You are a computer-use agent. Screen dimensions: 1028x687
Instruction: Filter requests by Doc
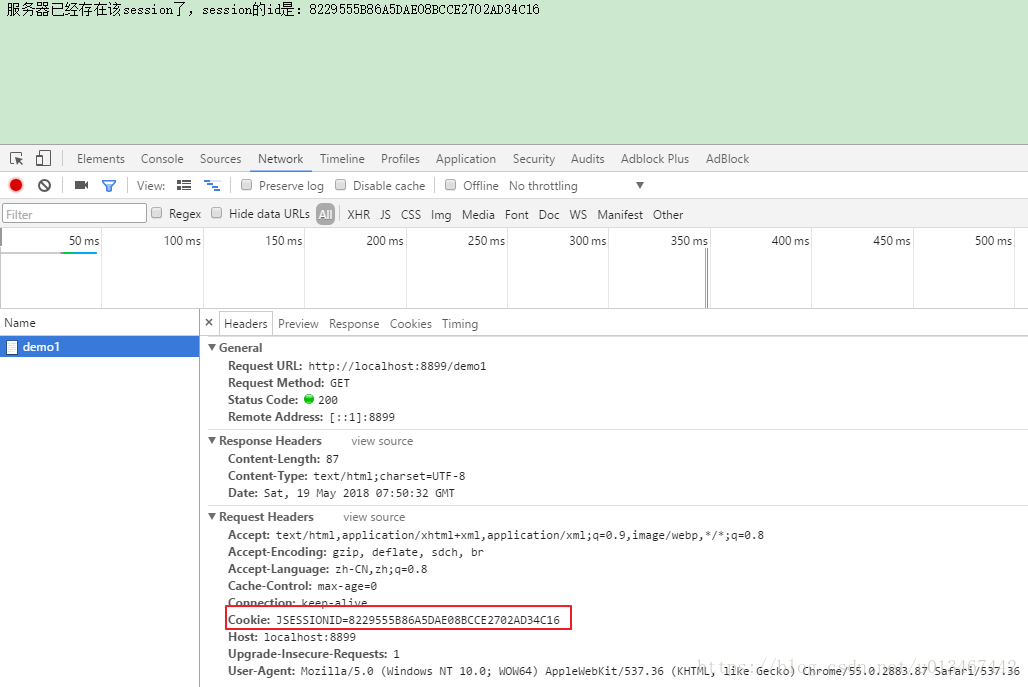549,214
